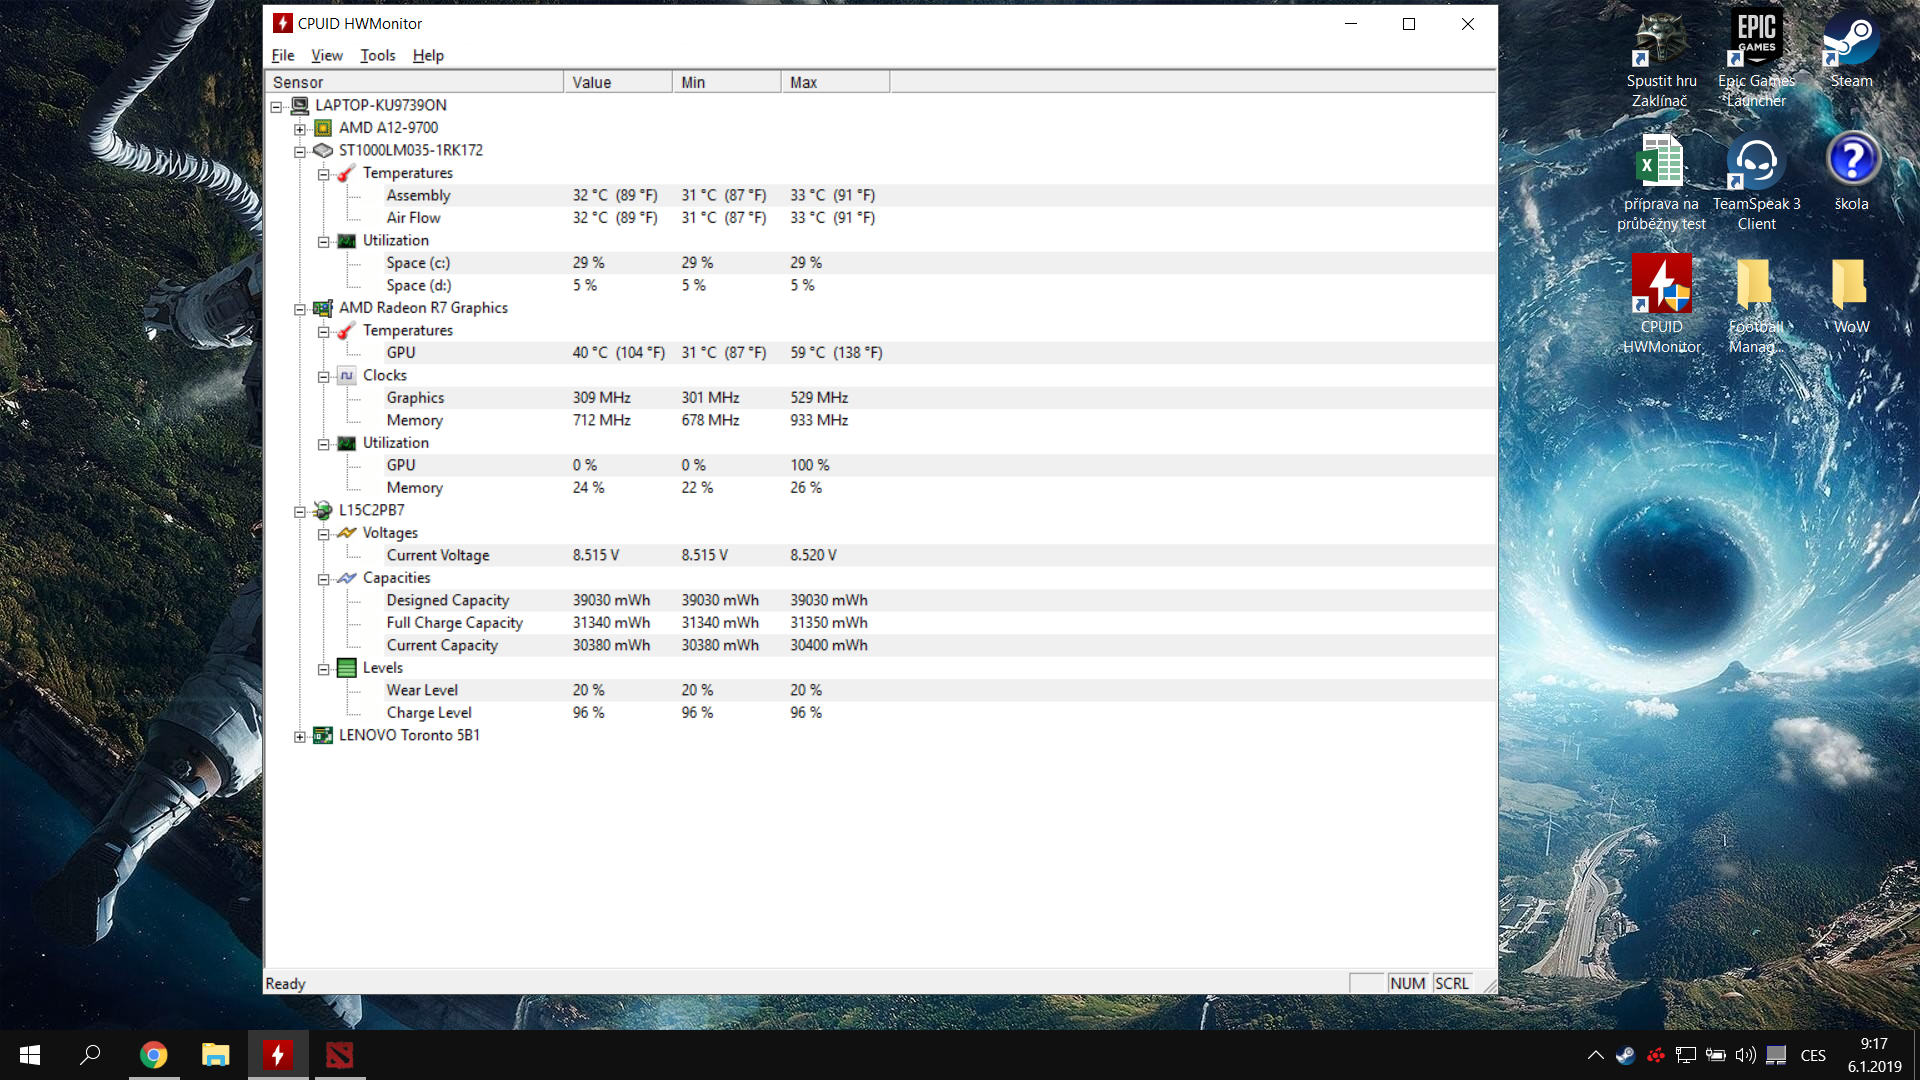Viewport: 1920px width, 1080px height.
Task: Collapse the Capacities section under the battery
Action: pos(324,579)
